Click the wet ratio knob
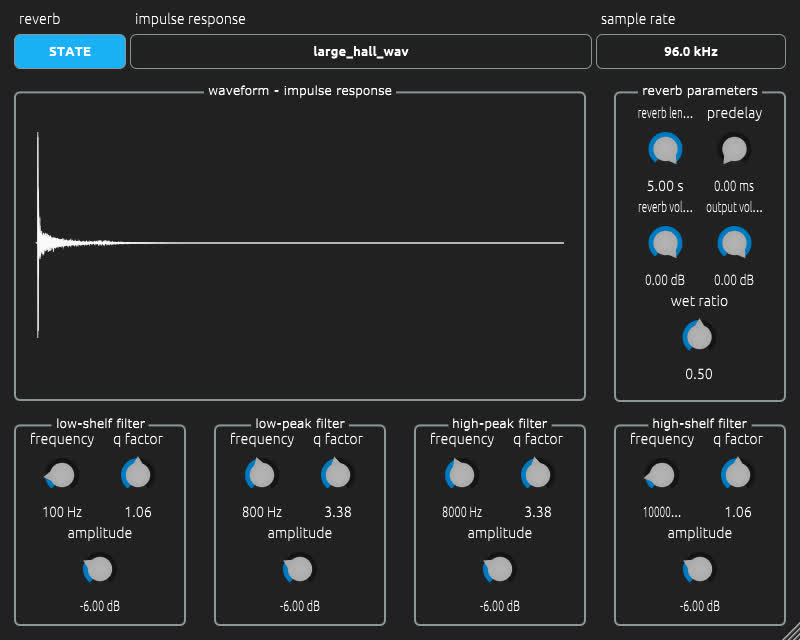 pos(698,337)
